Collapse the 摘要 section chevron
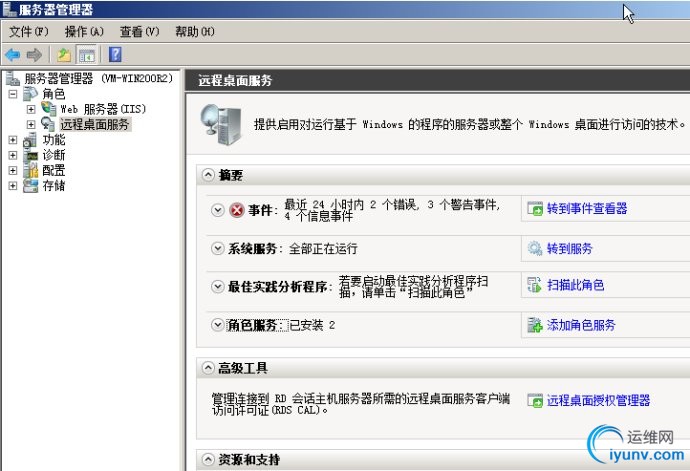Screen dimensions: 690x471 (x=208, y=175)
